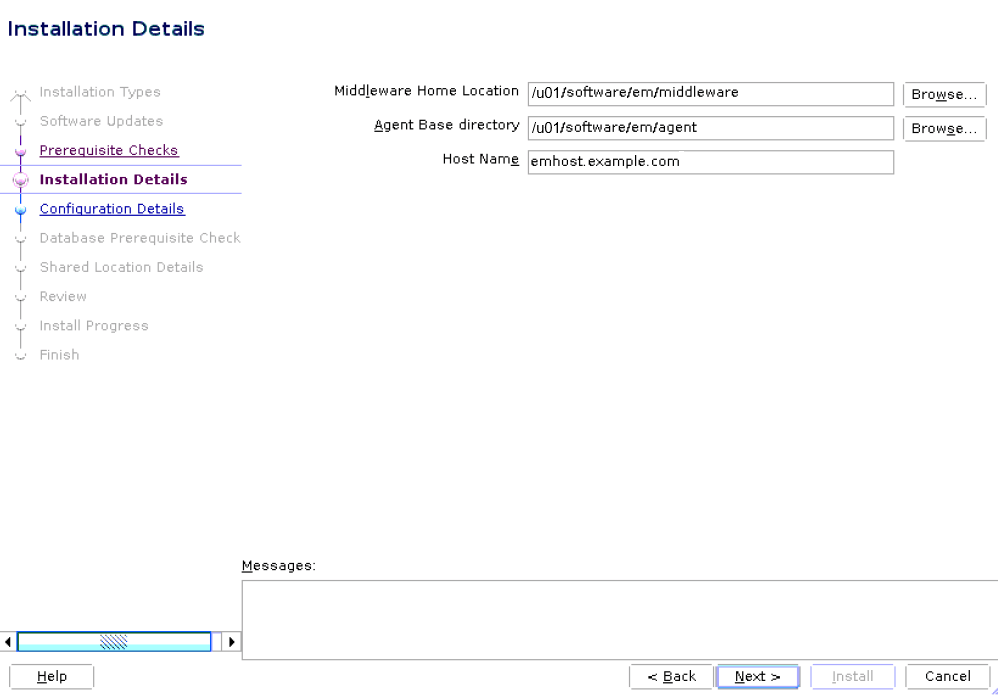Proceed with the Next button

757,676
